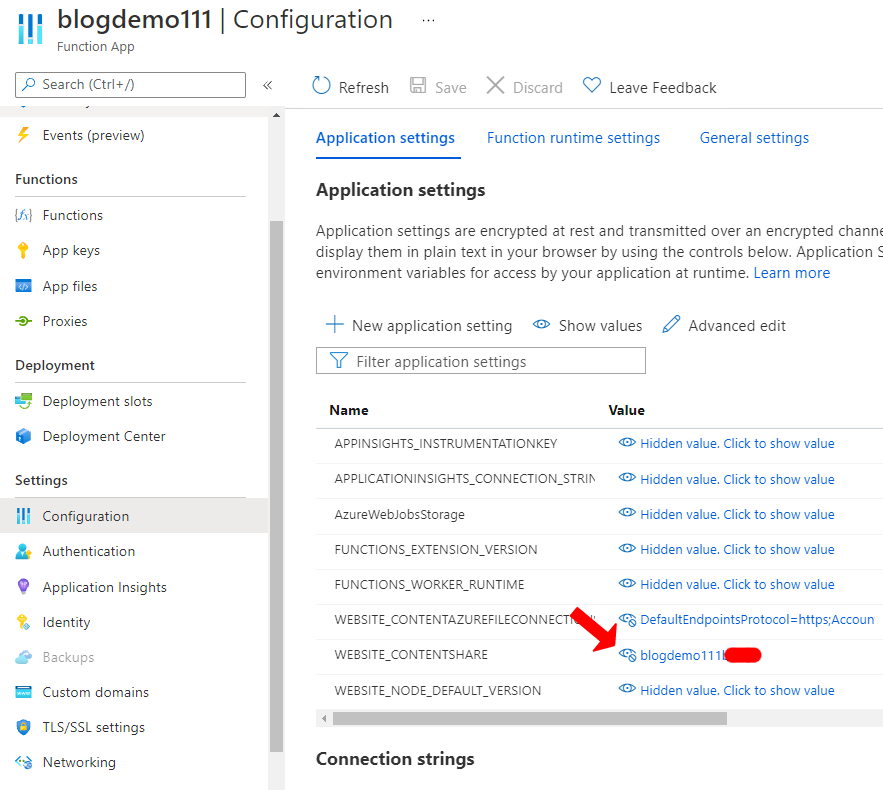This screenshot has width=883, height=790.
Task: Click the table horizontal scroll left arrow
Action: [324, 718]
